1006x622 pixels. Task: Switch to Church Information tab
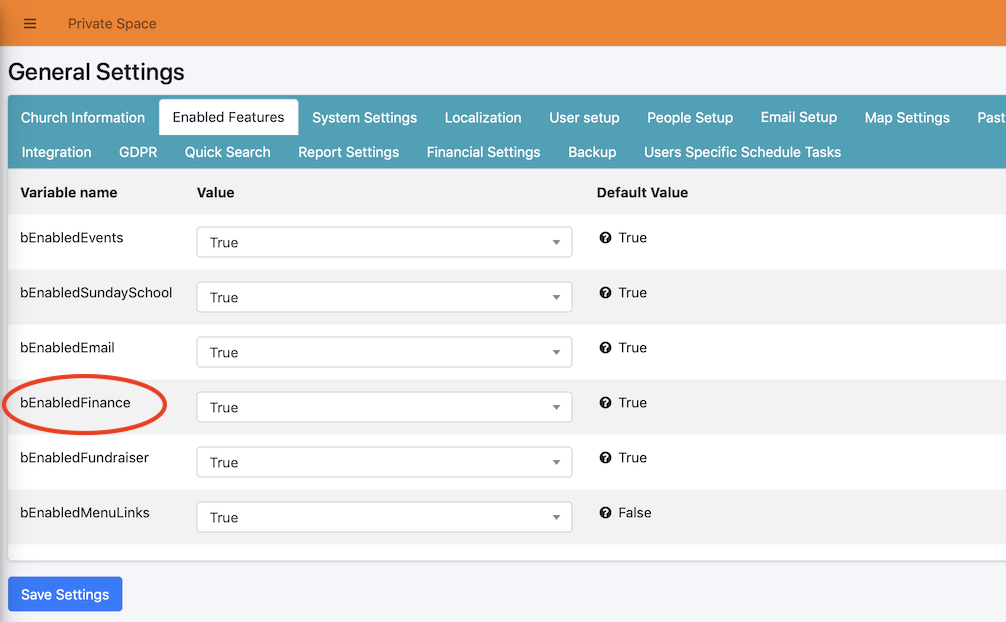tap(83, 117)
